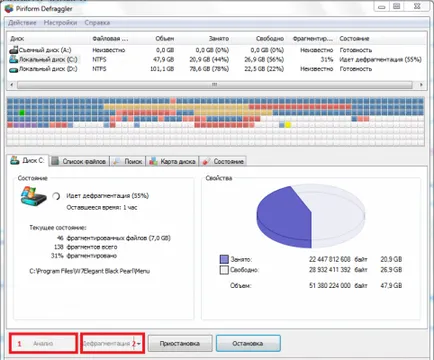434x360 pixels.
Task: Click the '101,1 GB' volume cell
Action: 162,69
